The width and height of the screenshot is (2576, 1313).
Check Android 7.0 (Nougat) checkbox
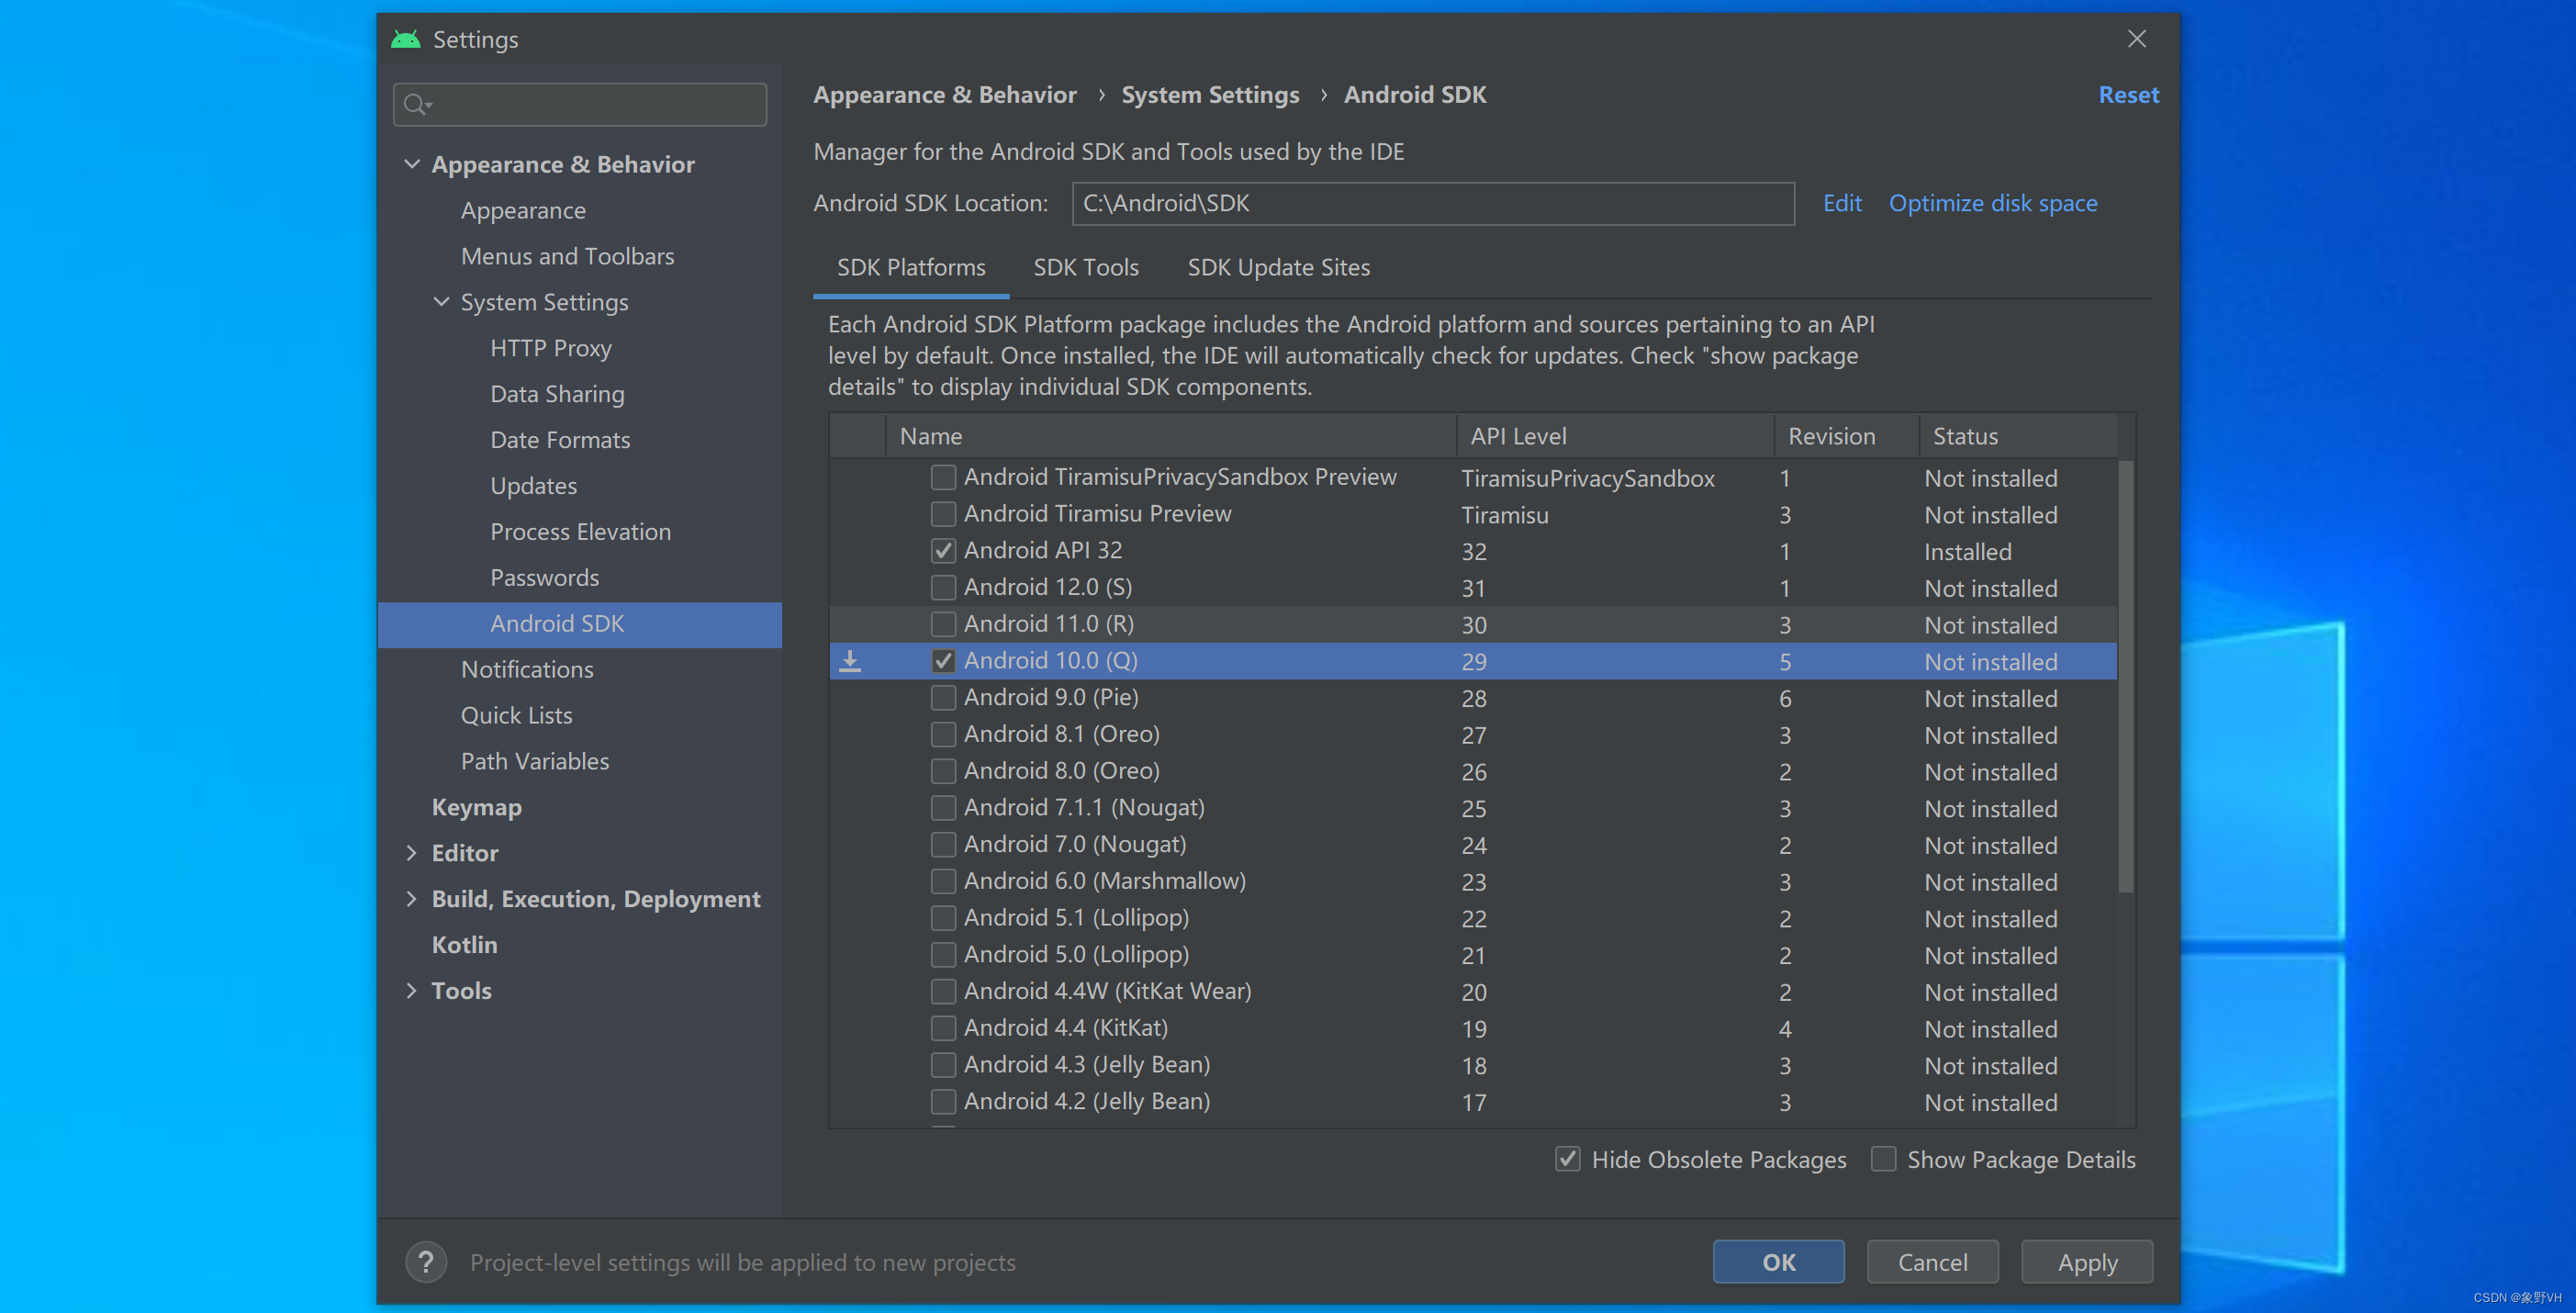[943, 844]
